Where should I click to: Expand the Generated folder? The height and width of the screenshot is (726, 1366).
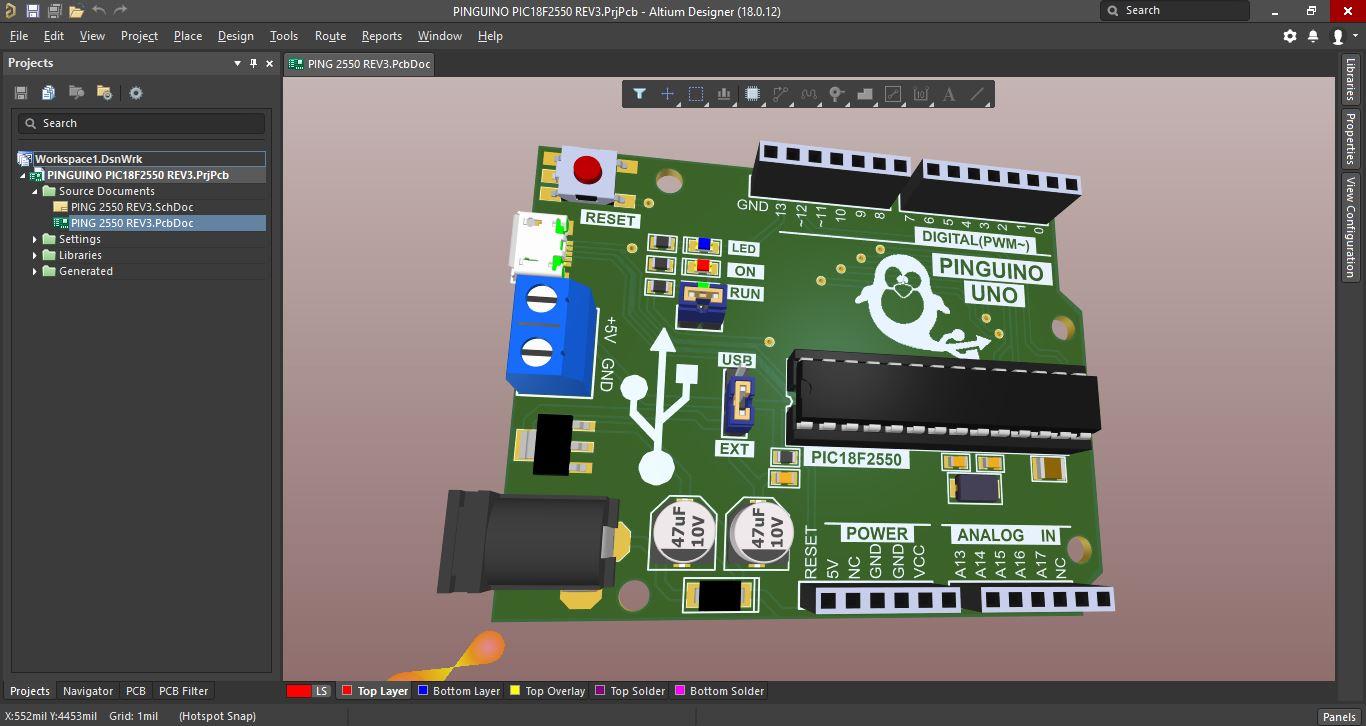tap(35, 271)
